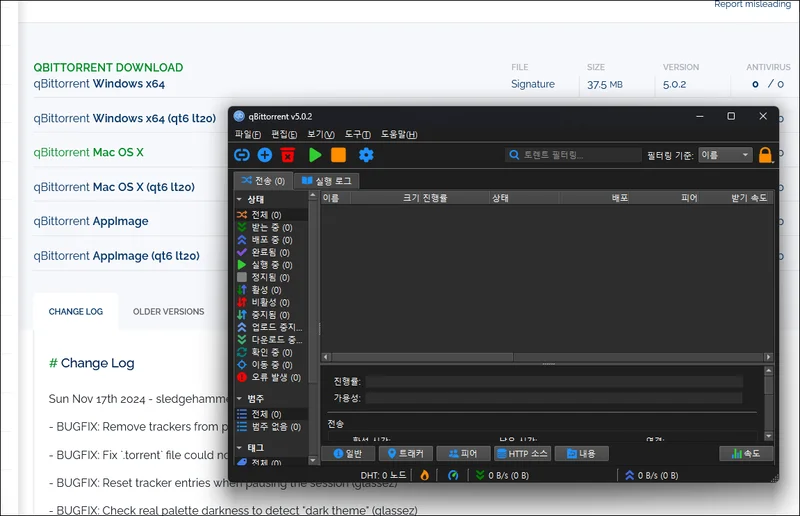Open 필터링 기준 이름 dropdown
Screen dimensions: 800x516
[726, 155]
